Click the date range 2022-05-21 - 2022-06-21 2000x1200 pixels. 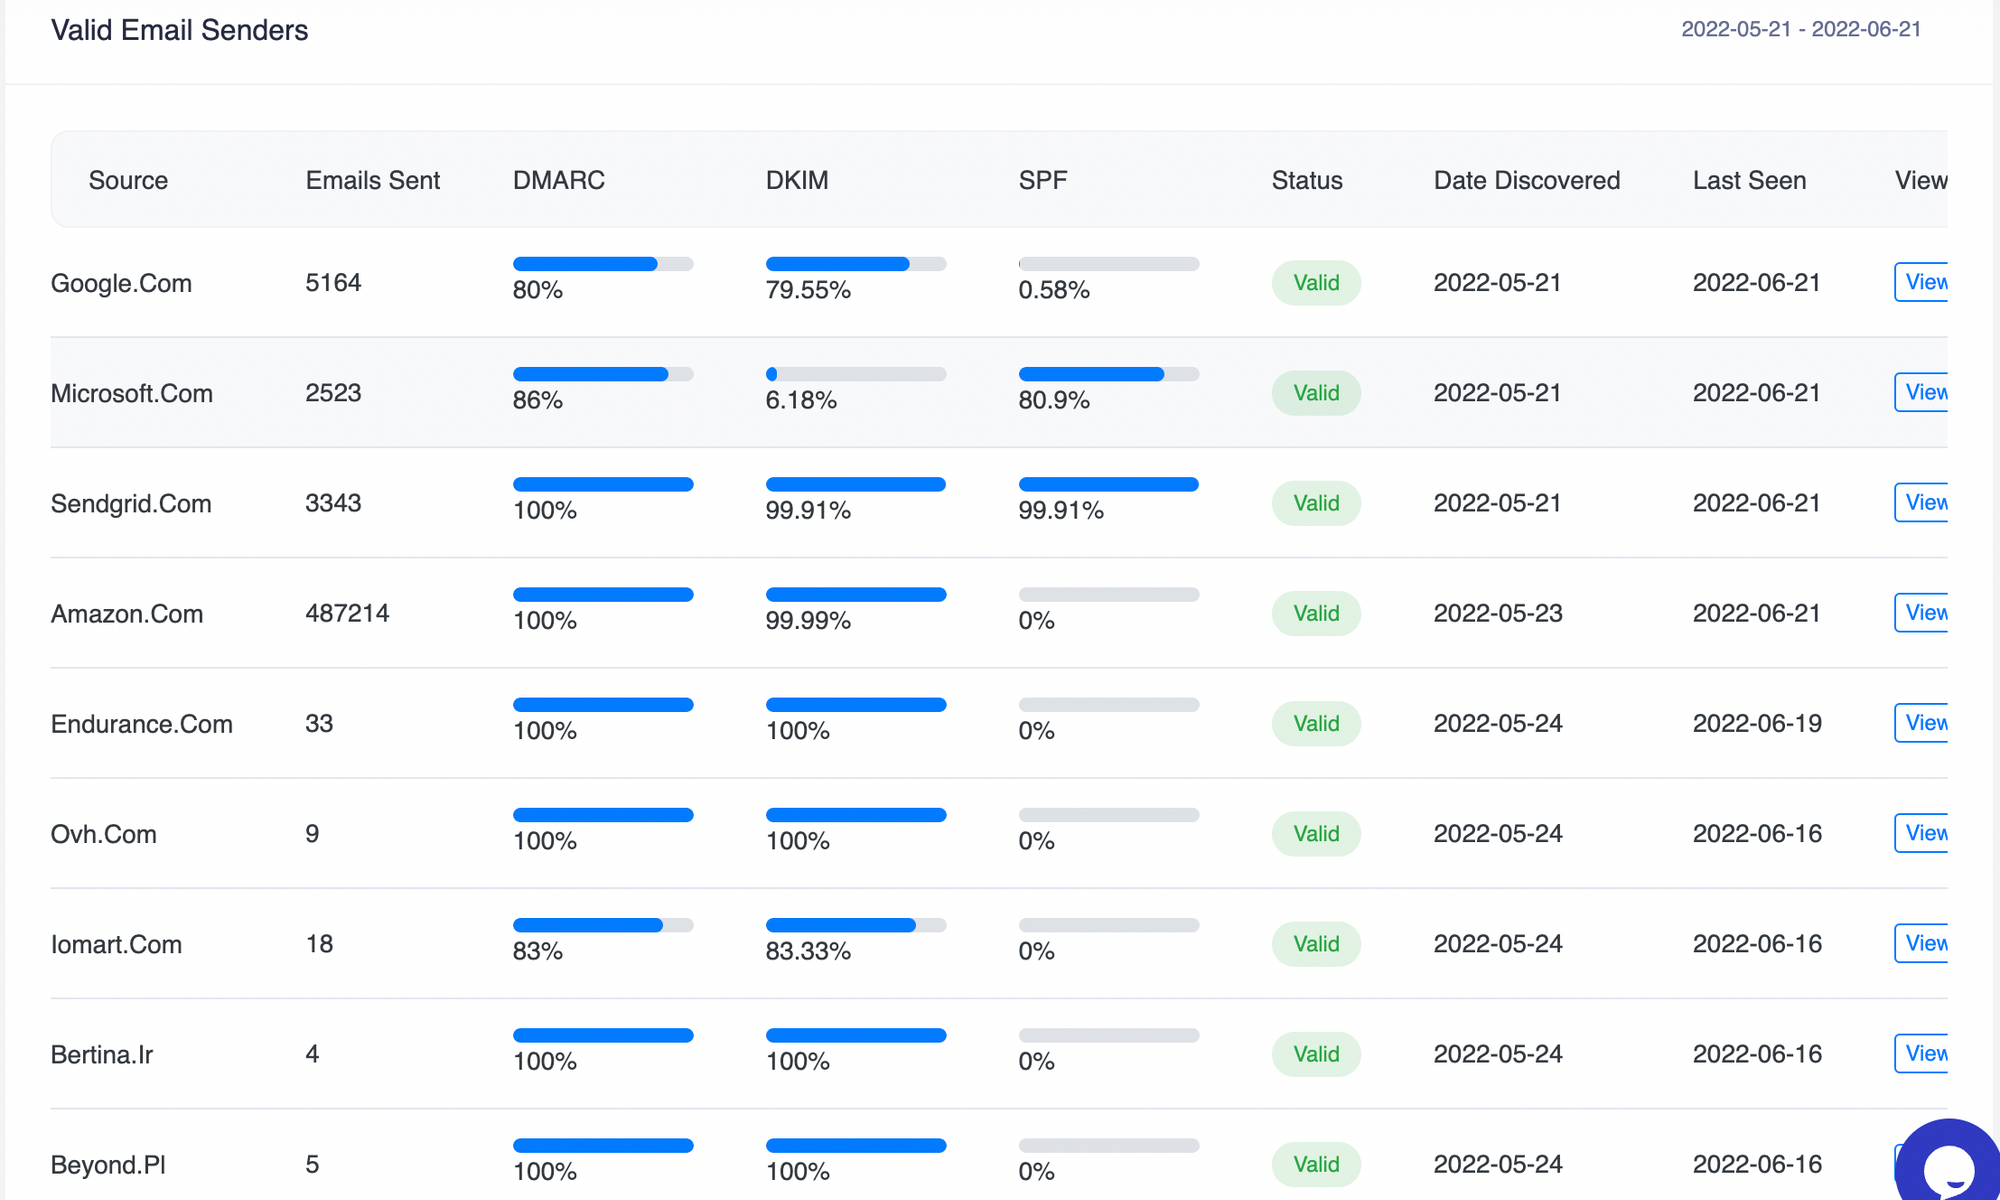tap(1800, 29)
